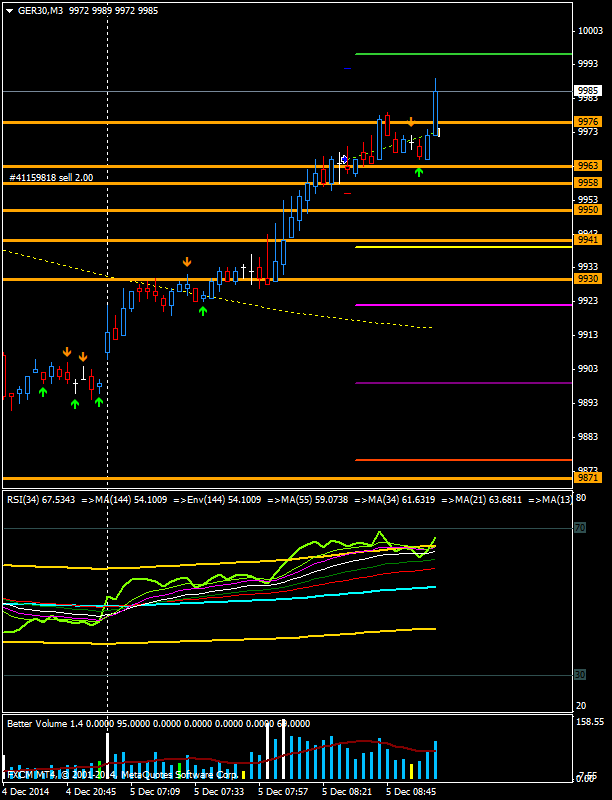Click the orange down arrow above the 9930 line

(187, 262)
